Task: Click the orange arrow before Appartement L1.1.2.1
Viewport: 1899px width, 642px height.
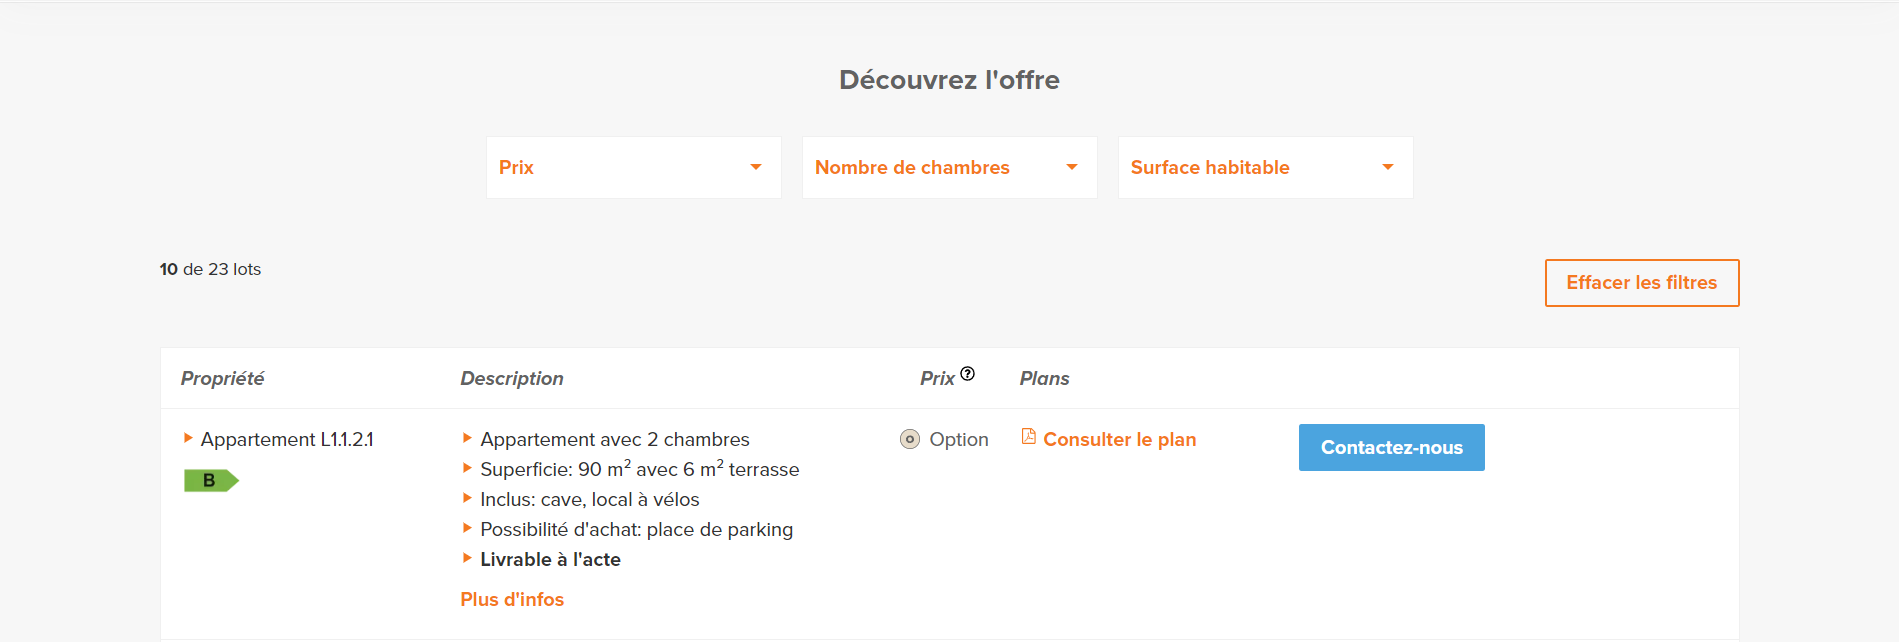Action: tap(187, 438)
